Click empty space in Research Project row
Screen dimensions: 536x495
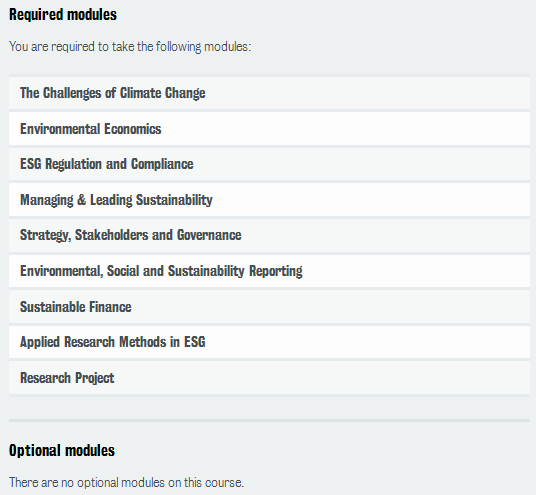[x=321, y=378]
